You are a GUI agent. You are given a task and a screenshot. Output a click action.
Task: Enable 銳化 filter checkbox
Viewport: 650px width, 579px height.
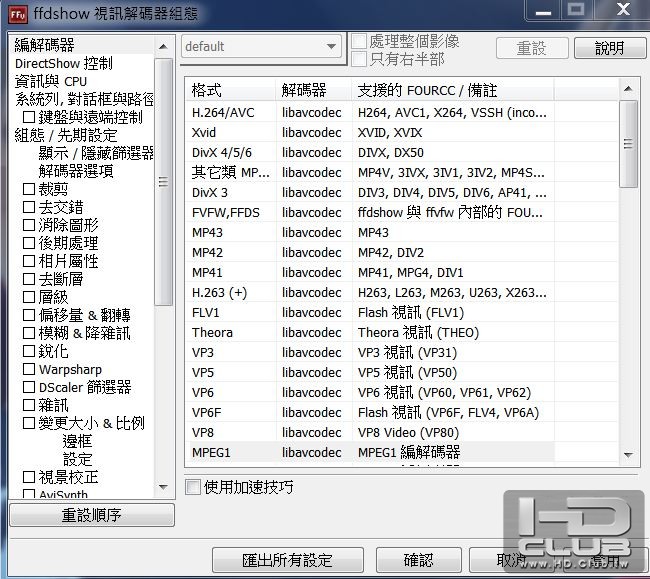(x=29, y=351)
